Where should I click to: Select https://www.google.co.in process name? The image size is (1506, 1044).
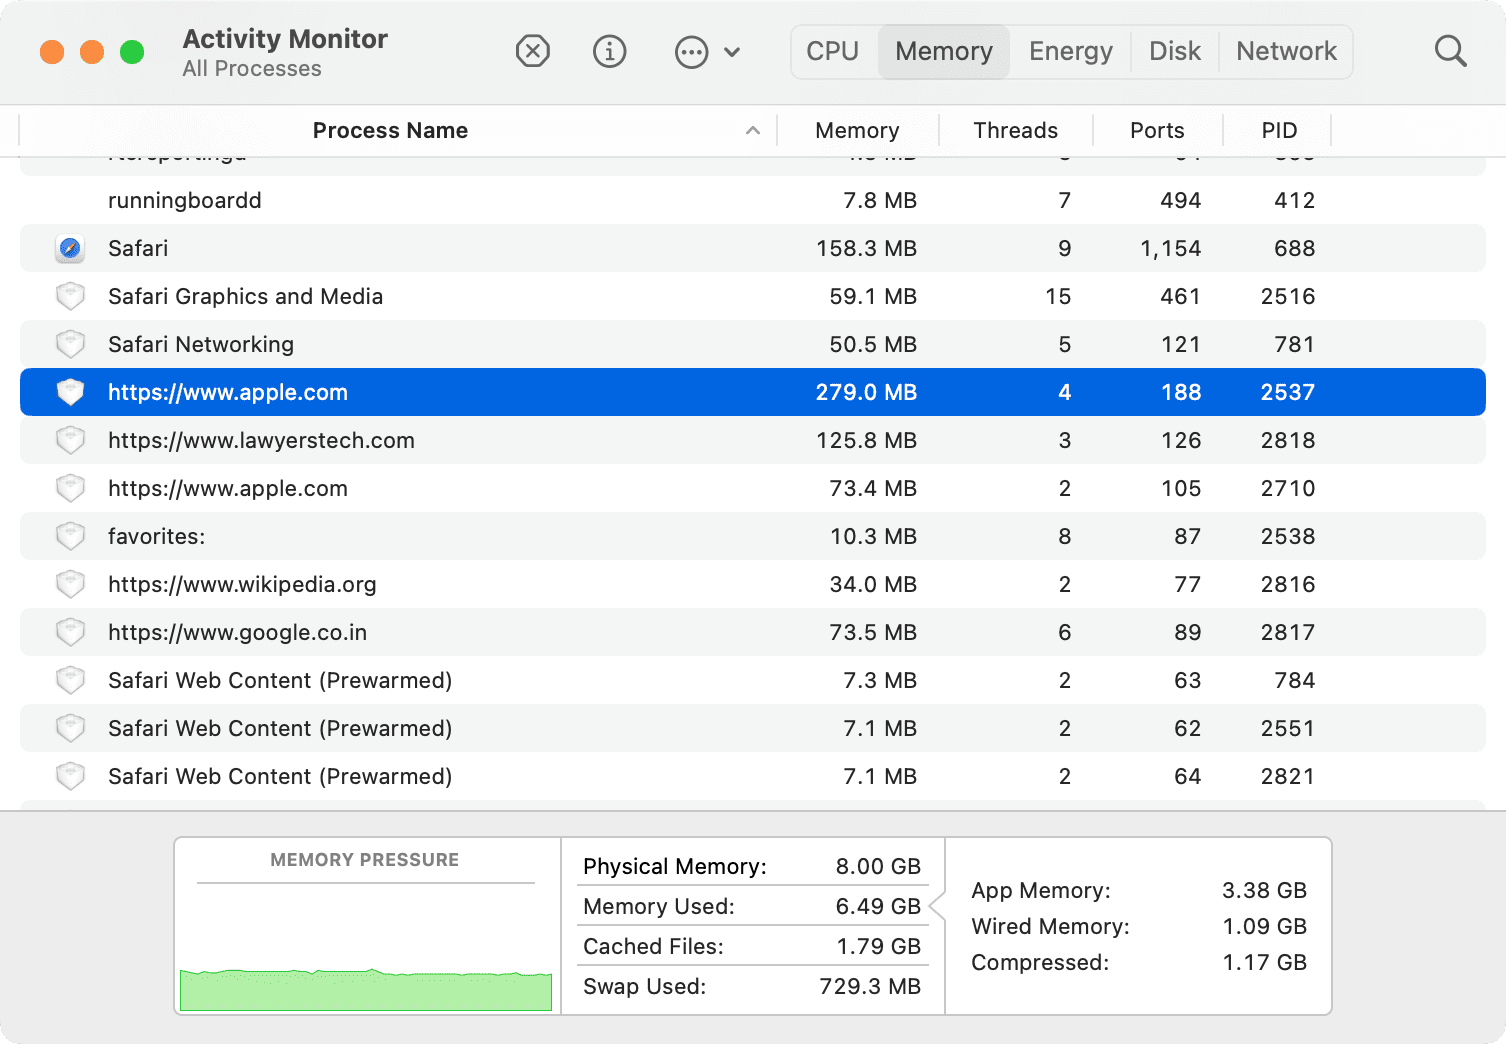237,632
